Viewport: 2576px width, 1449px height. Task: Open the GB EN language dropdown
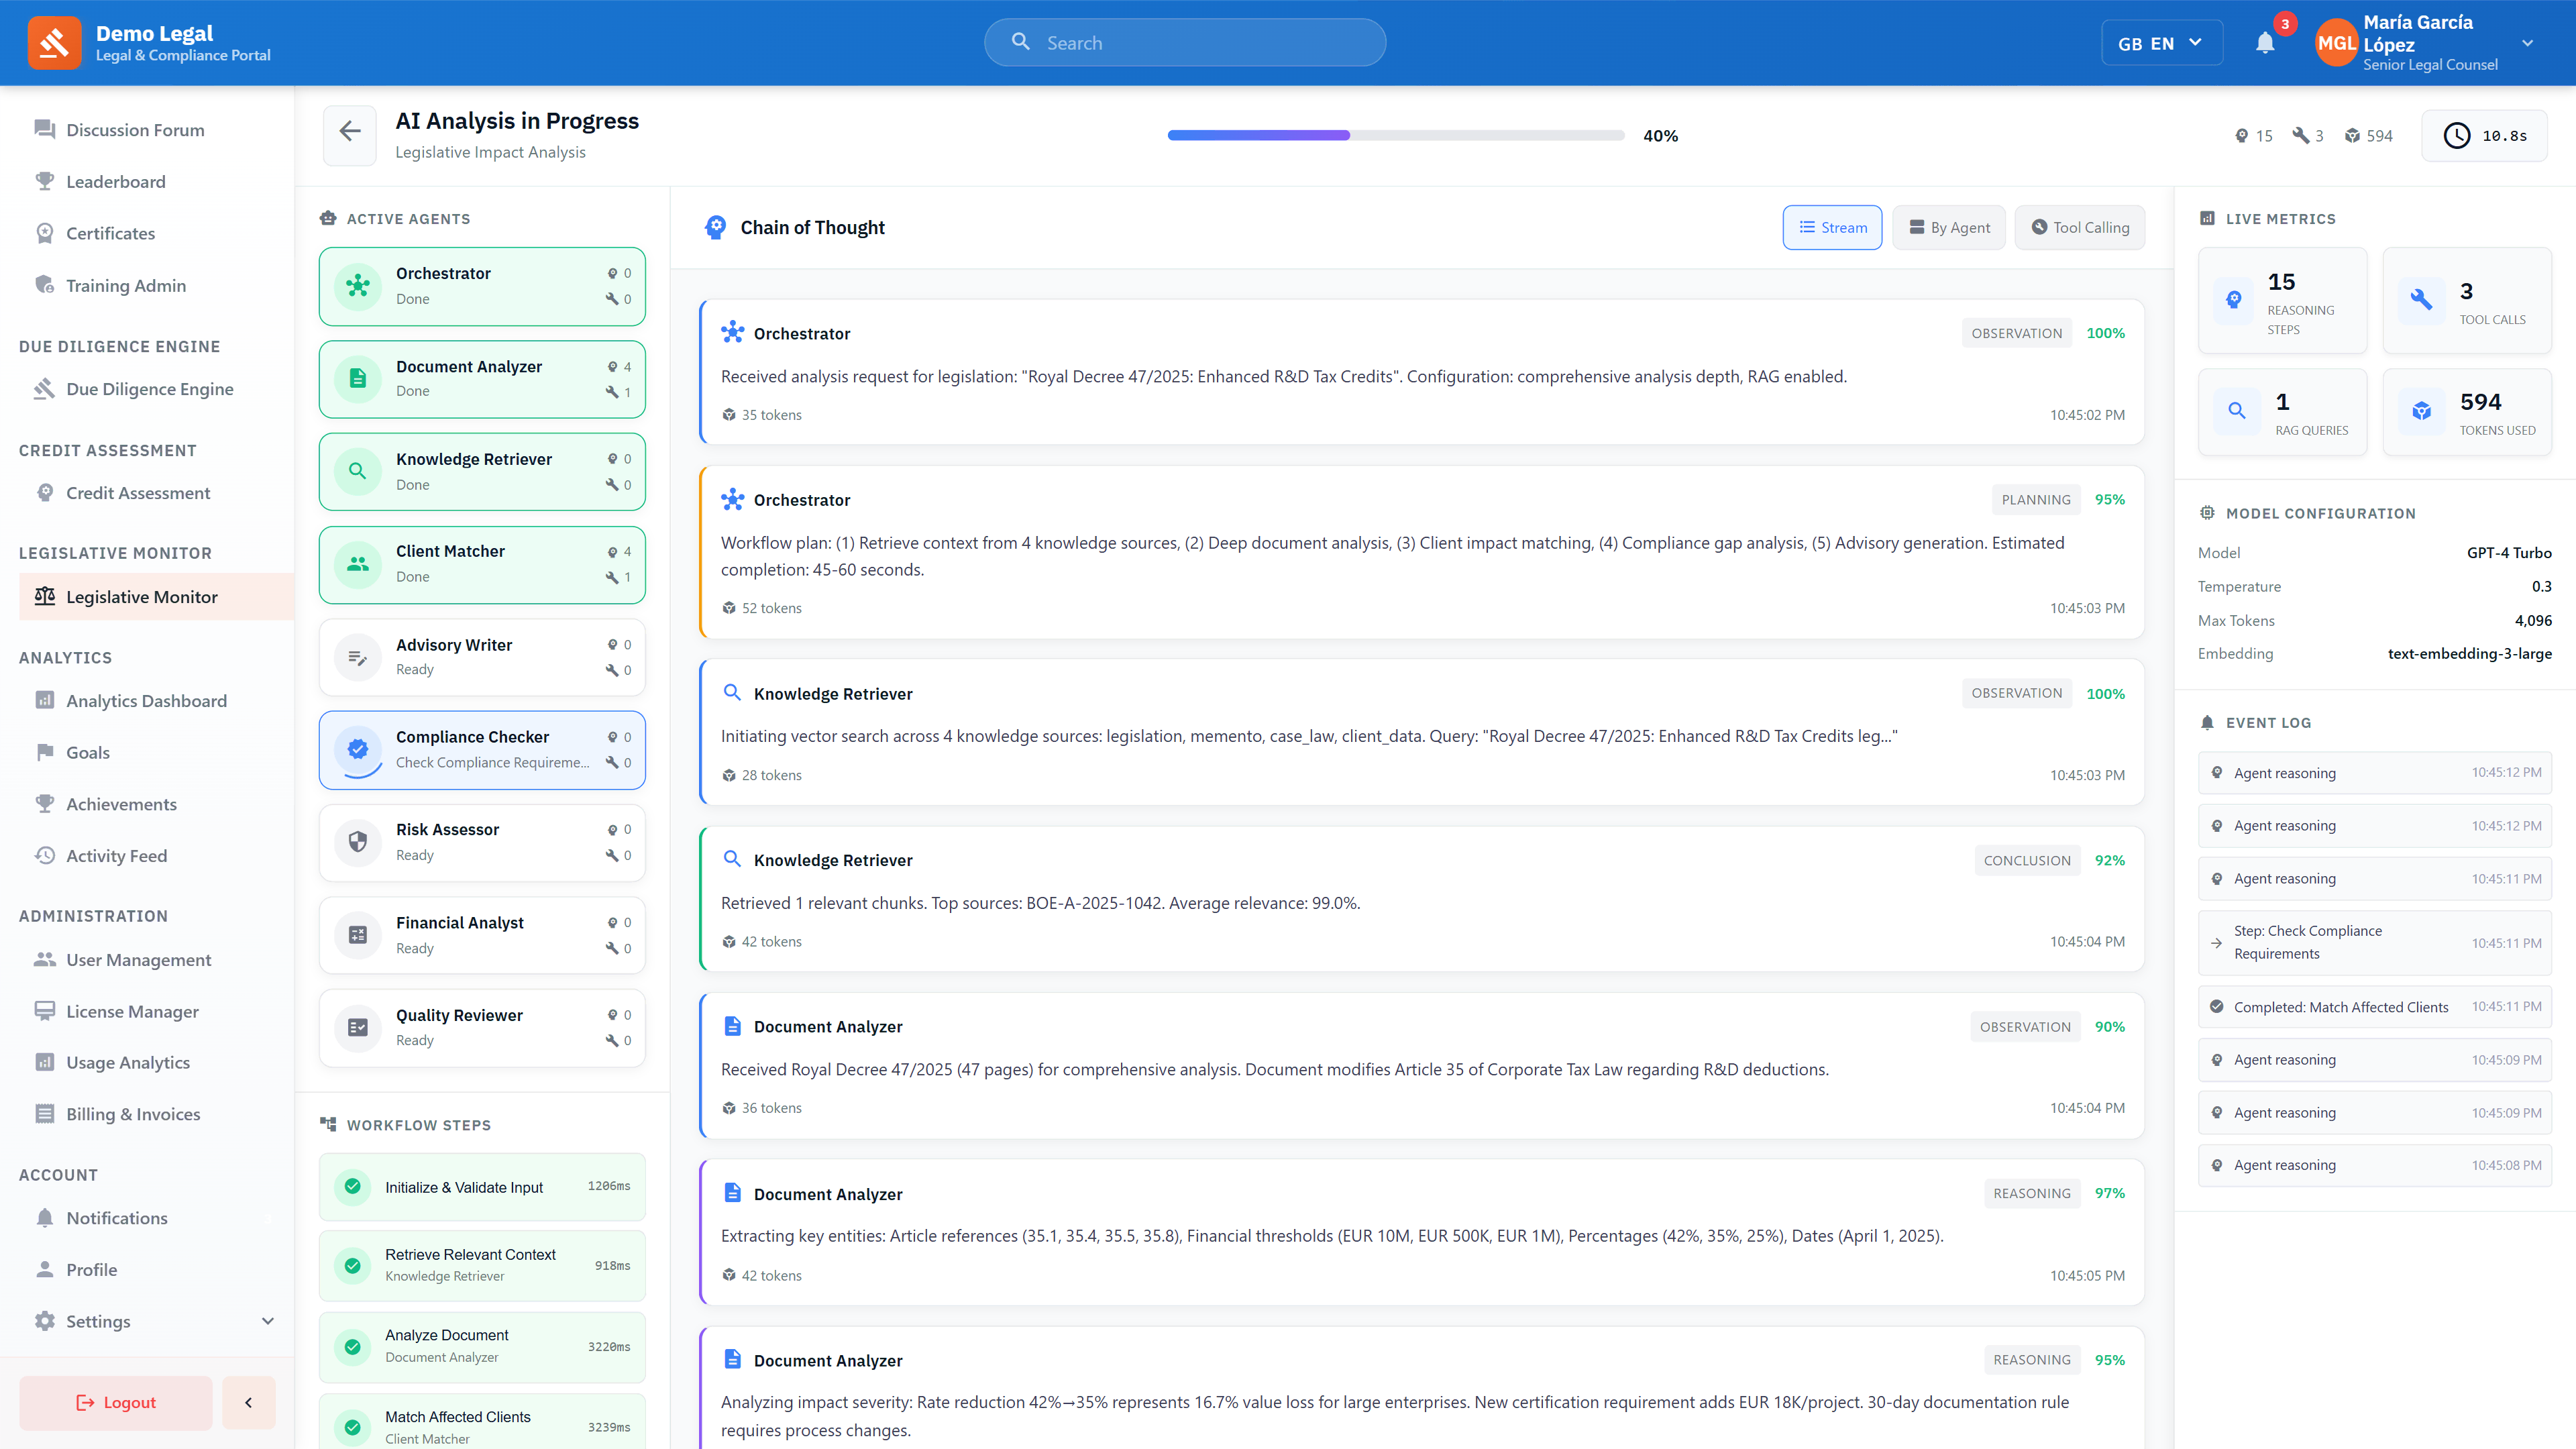[x=2161, y=42]
